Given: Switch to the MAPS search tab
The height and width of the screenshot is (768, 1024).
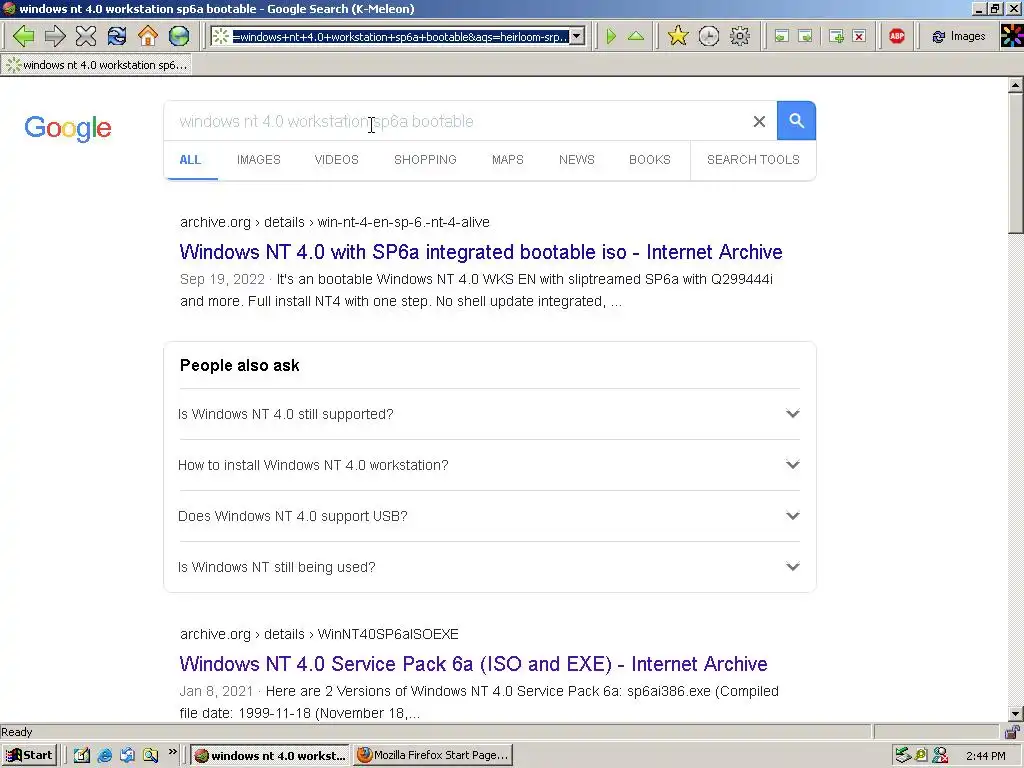Looking at the screenshot, I should (507, 160).
